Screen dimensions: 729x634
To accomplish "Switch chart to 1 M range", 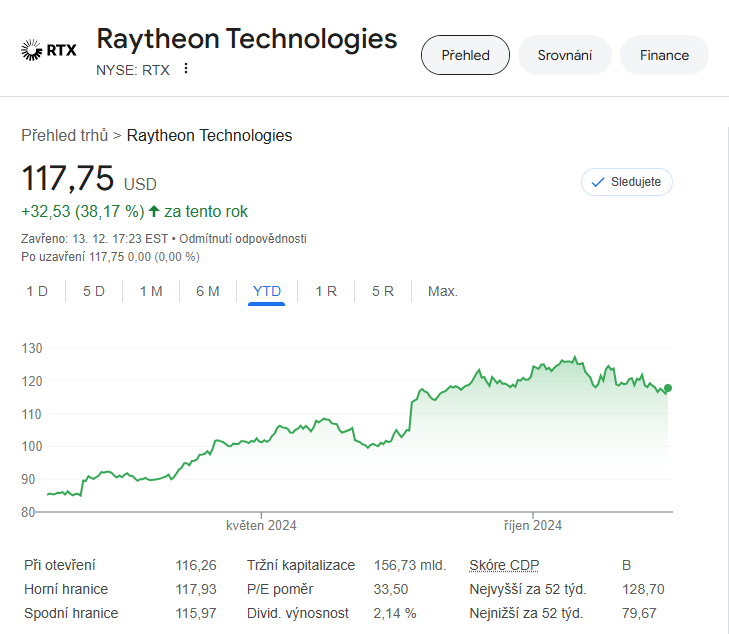I will (151, 291).
